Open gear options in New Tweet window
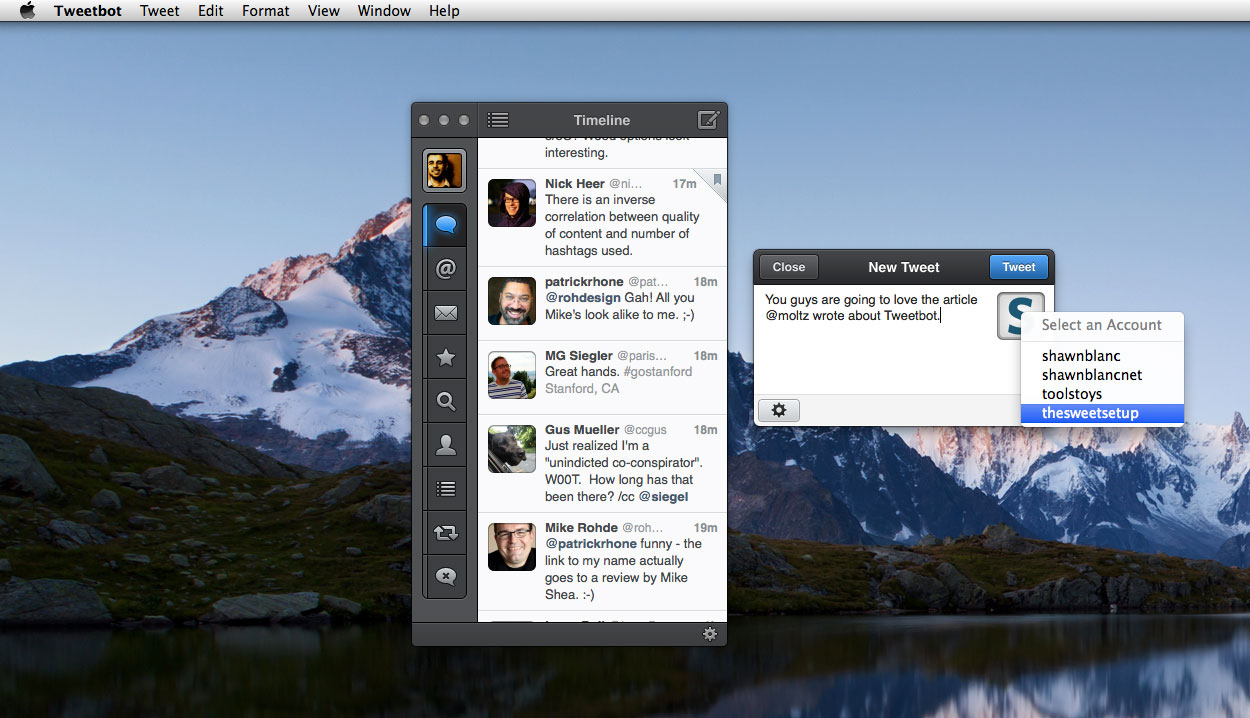 click(779, 410)
